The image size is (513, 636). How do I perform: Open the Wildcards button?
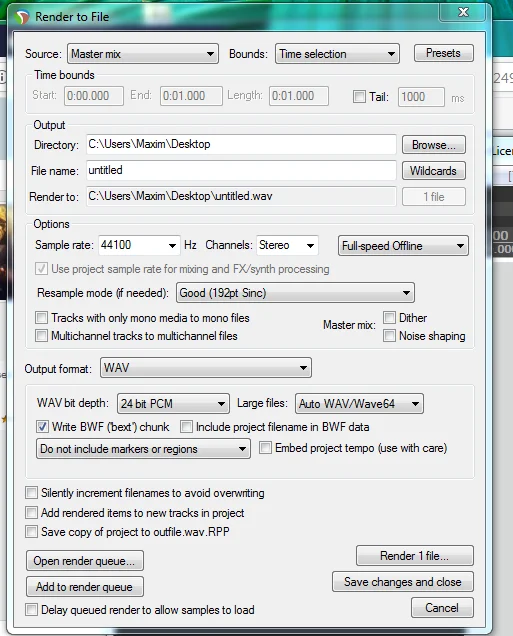[x=434, y=171]
